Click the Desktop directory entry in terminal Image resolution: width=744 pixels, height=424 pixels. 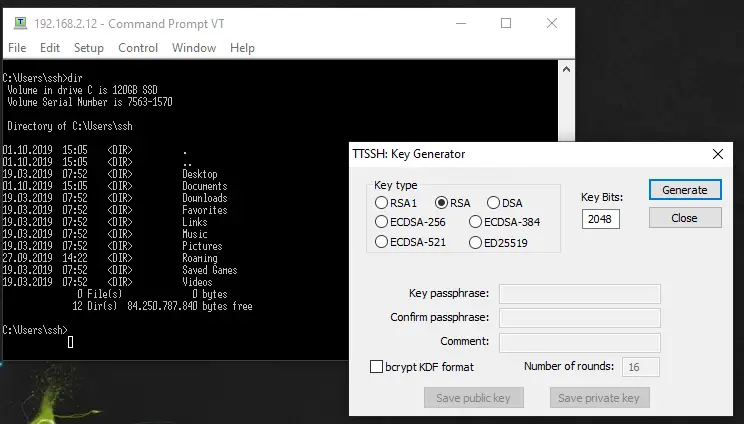tap(200, 174)
